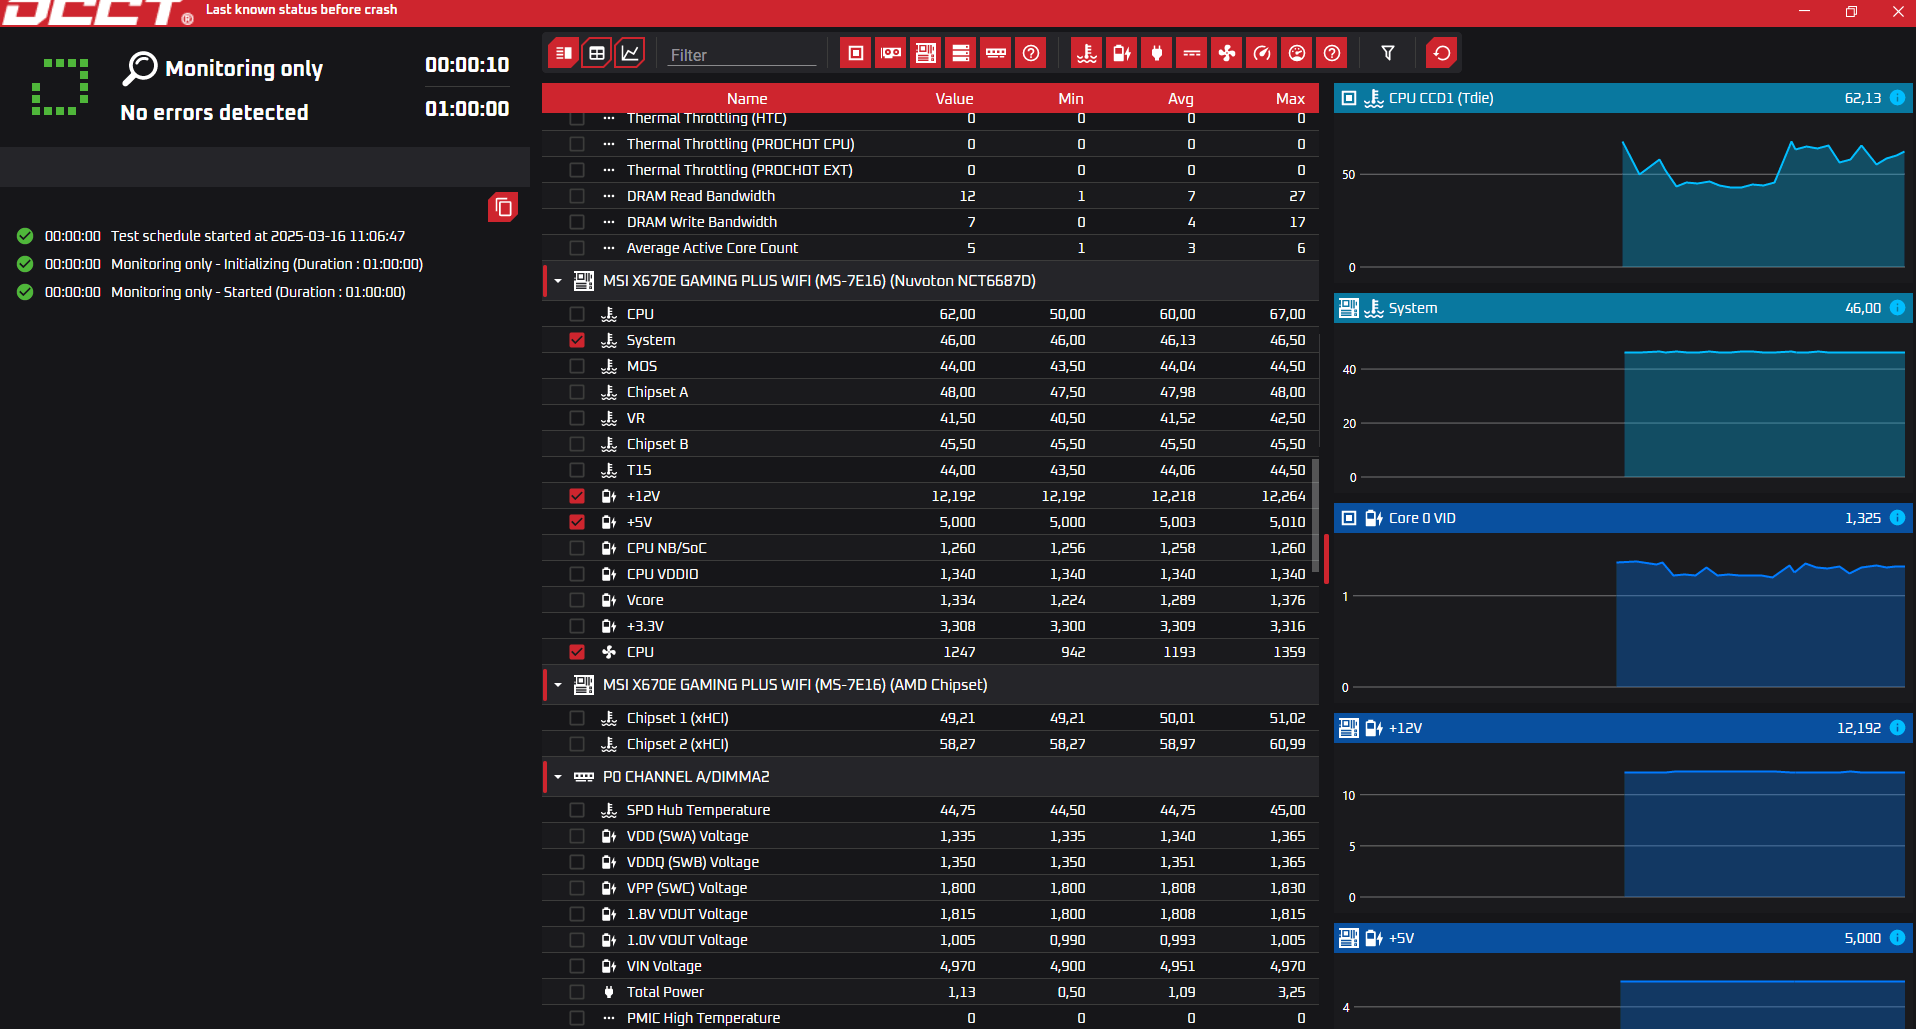Filter by temperature sensor type
The height and width of the screenshot is (1029, 1916).
click(x=1087, y=53)
